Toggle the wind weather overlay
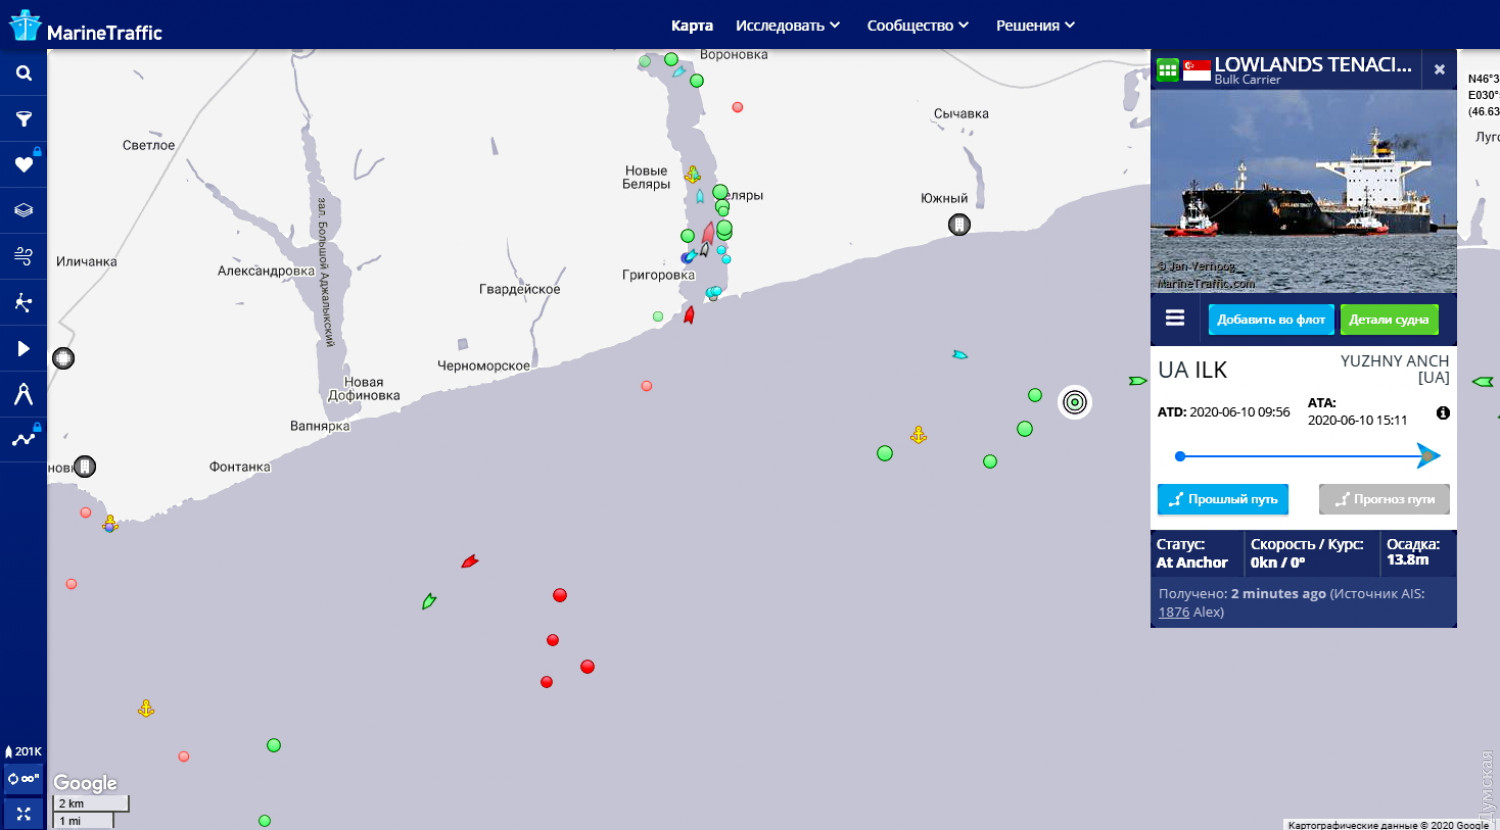This screenshot has width=1500, height=830. point(23,256)
